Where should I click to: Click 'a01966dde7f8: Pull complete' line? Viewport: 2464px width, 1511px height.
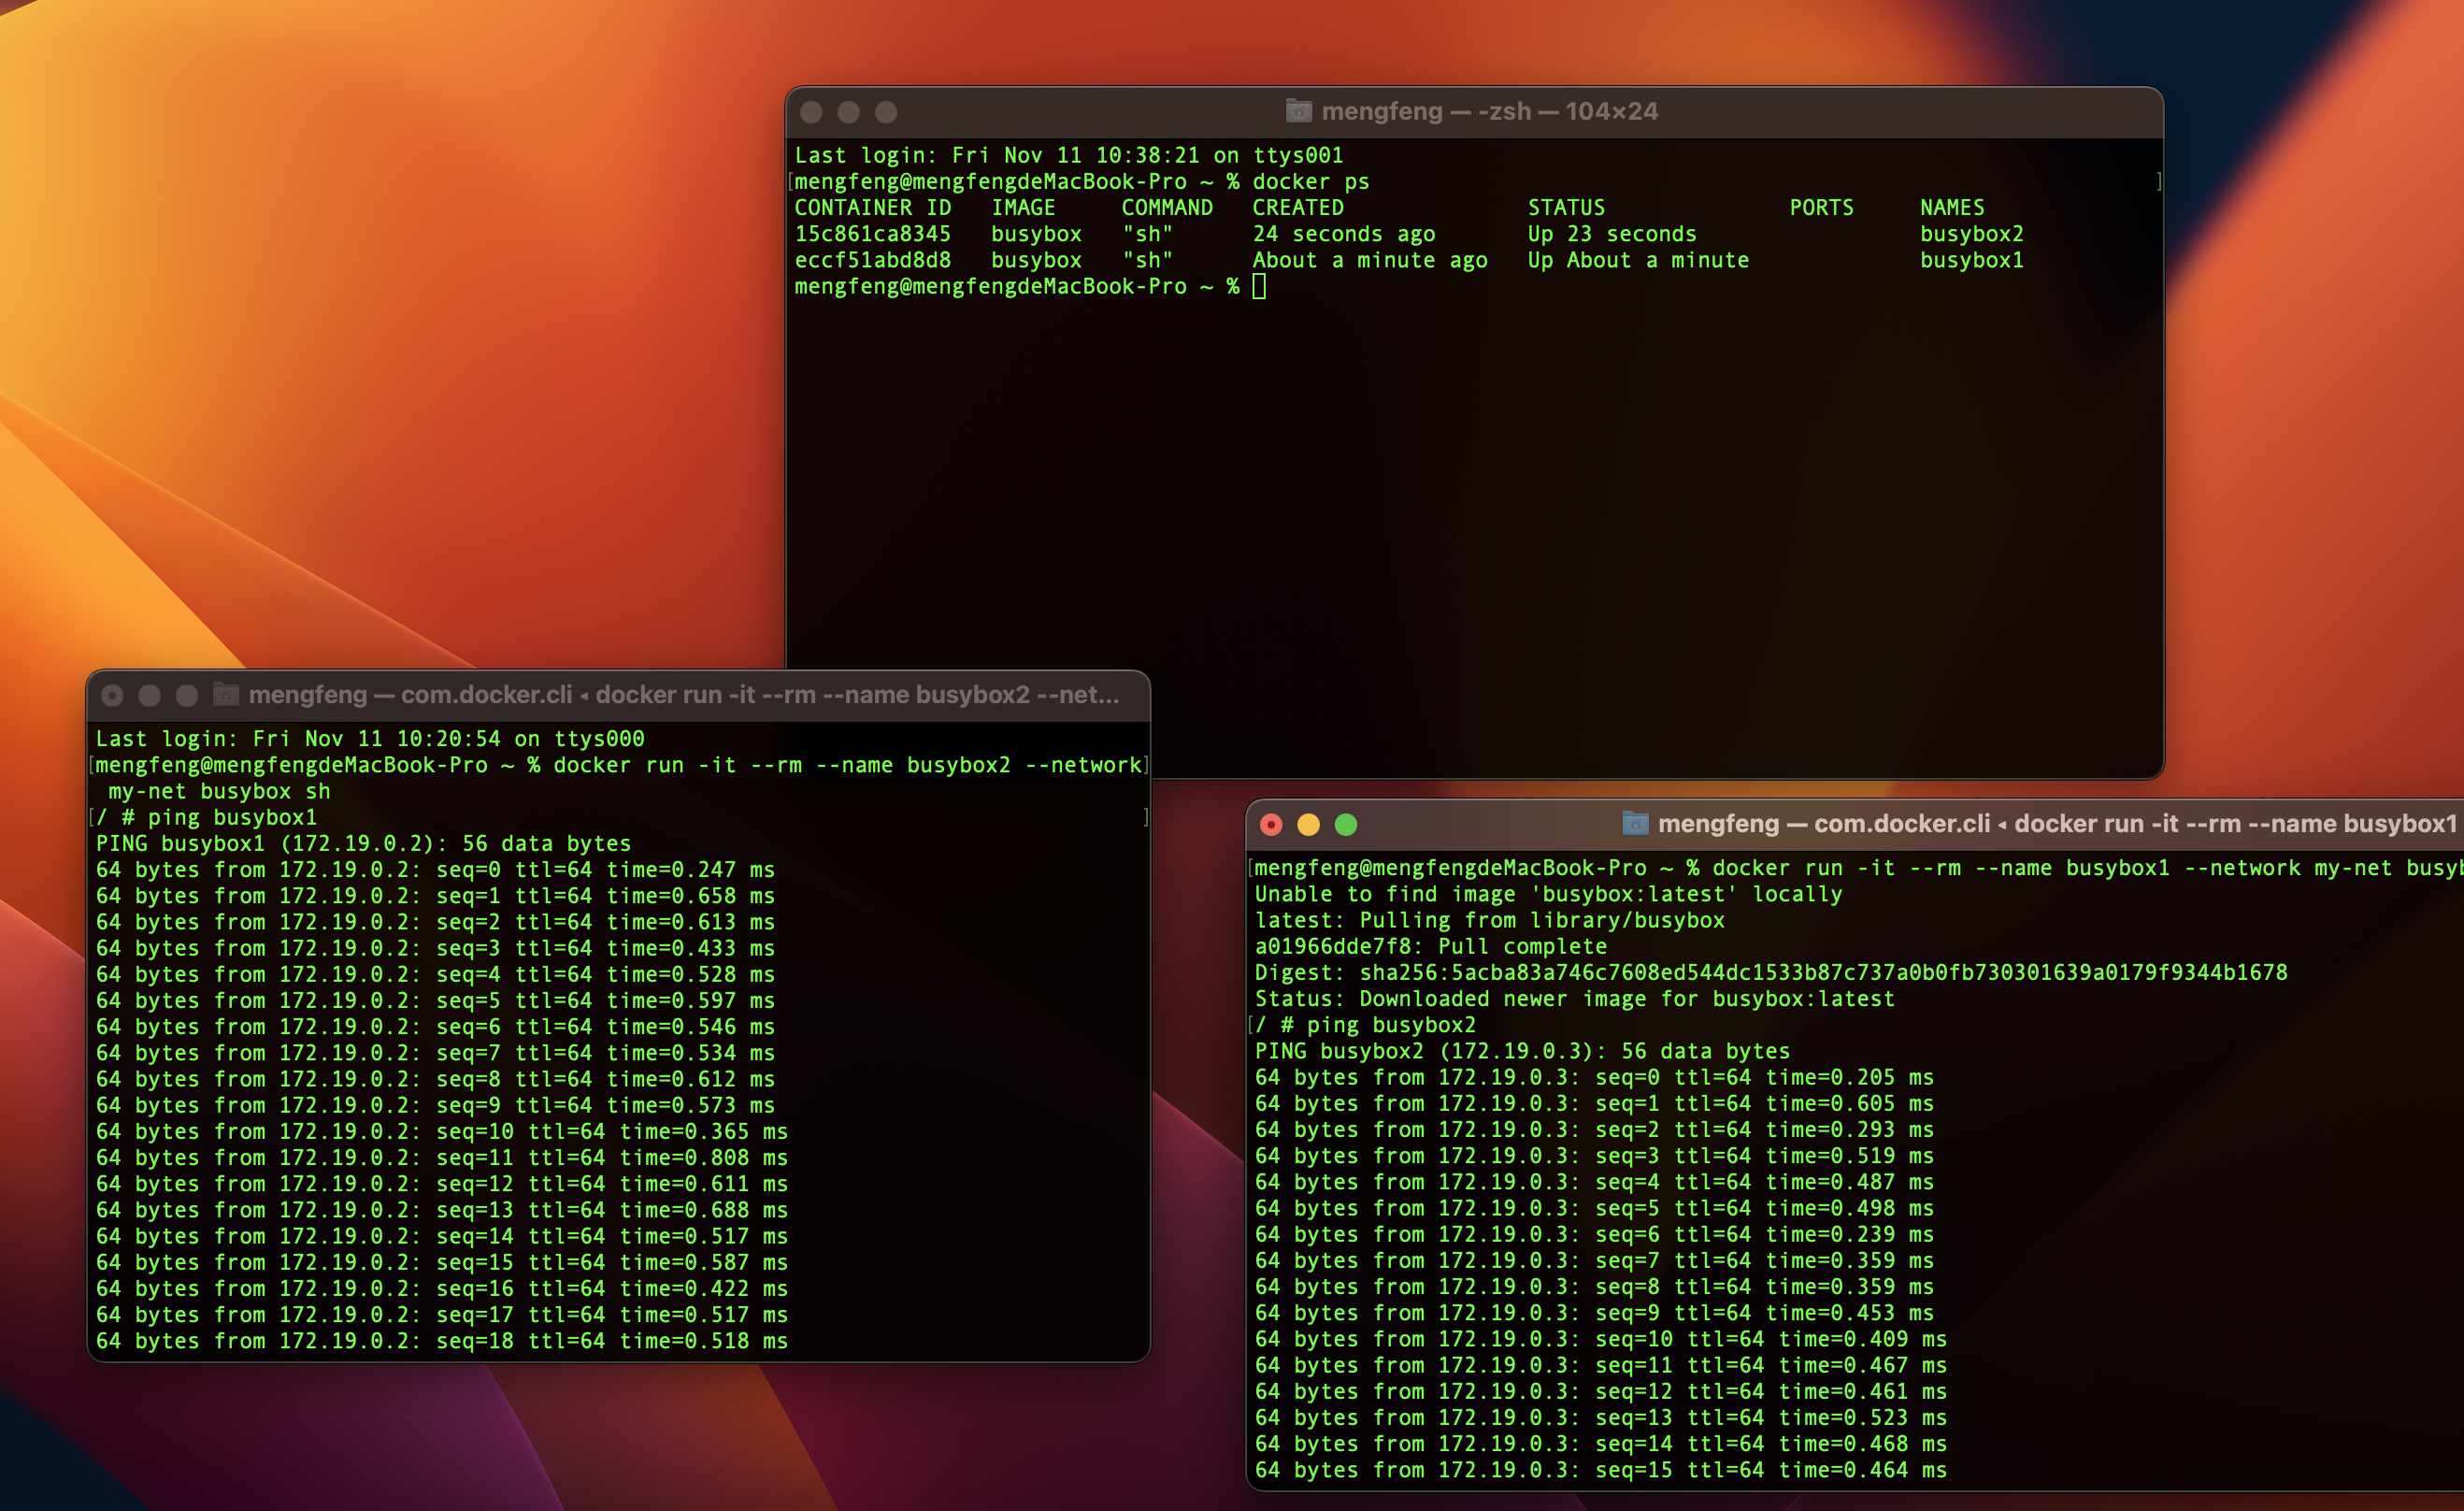pos(1430,945)
